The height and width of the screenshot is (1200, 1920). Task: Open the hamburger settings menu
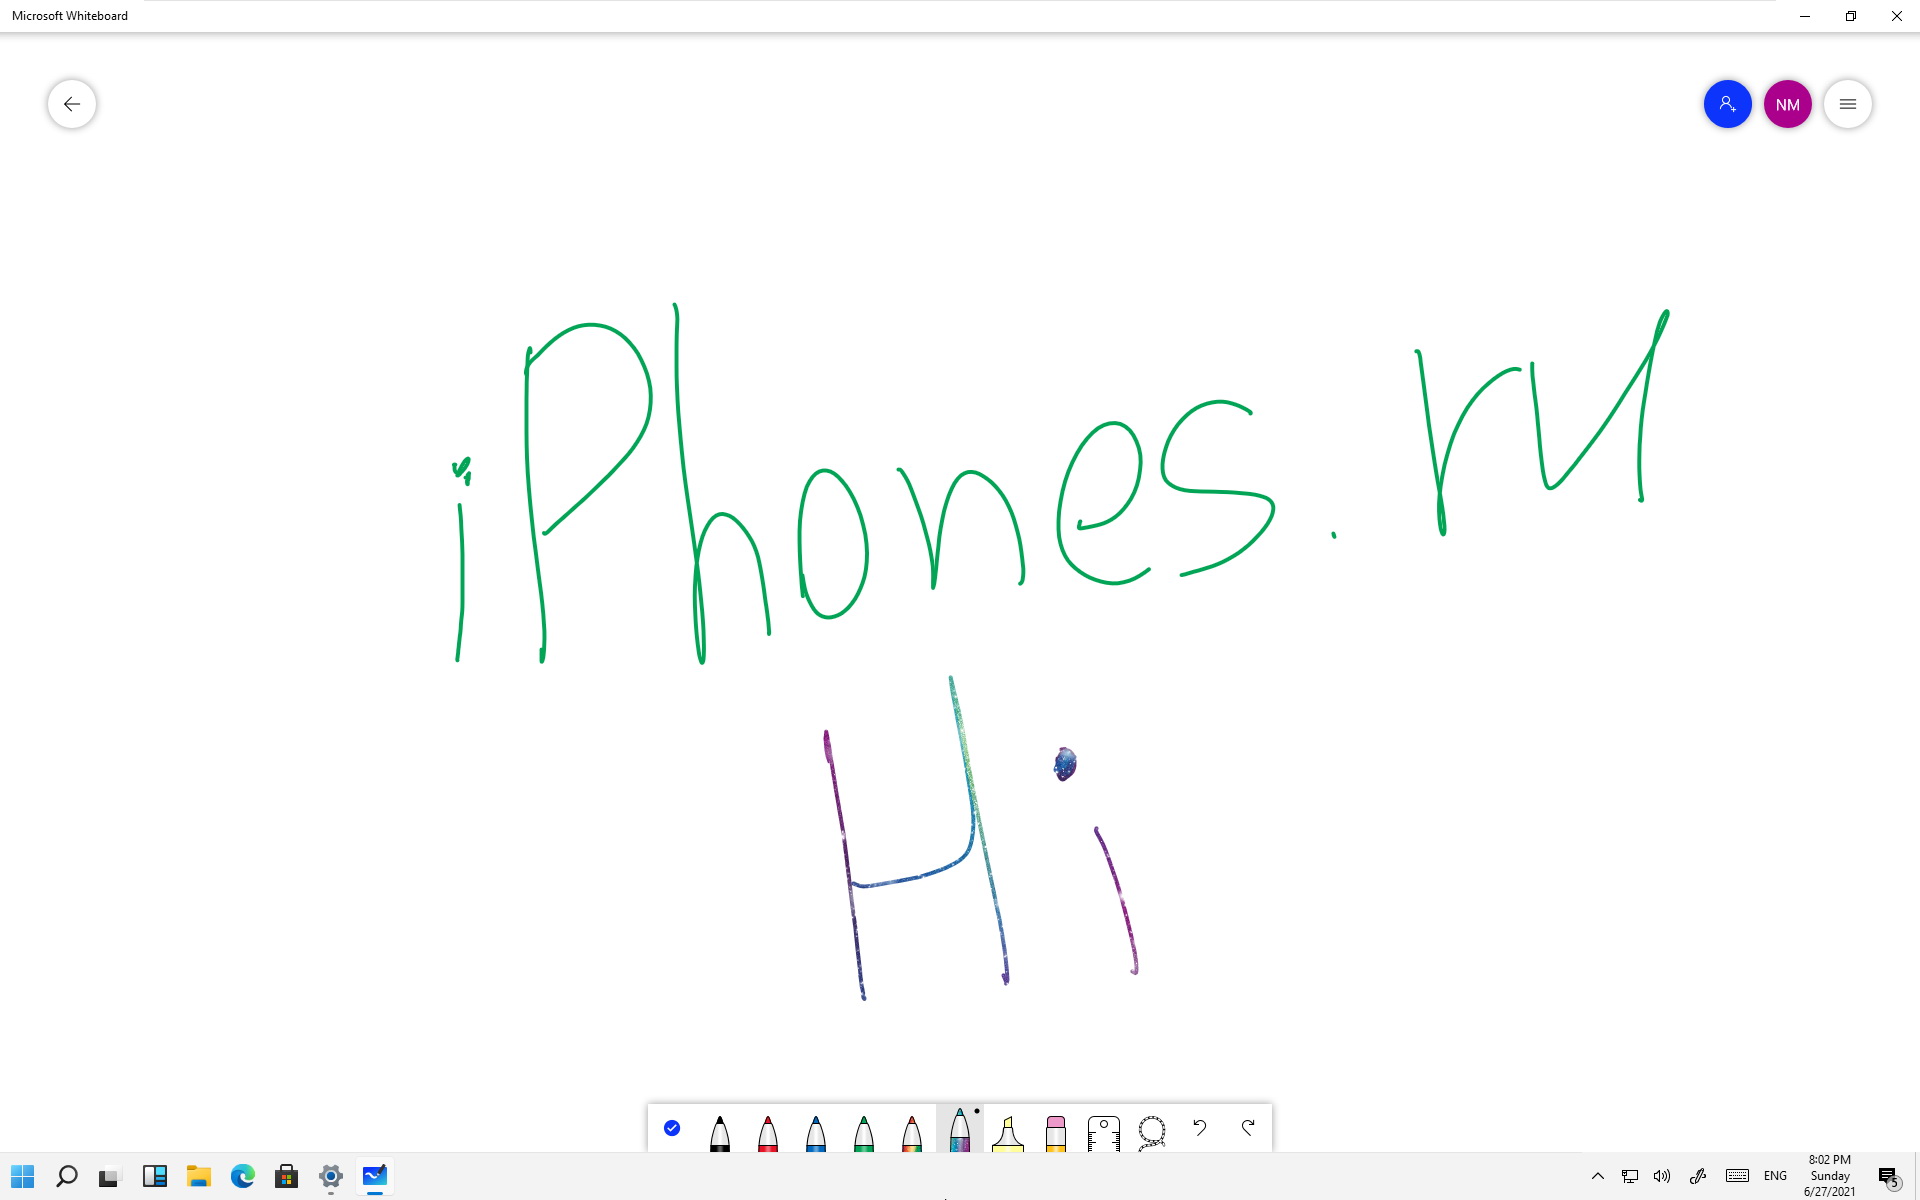coord(1847,104)
